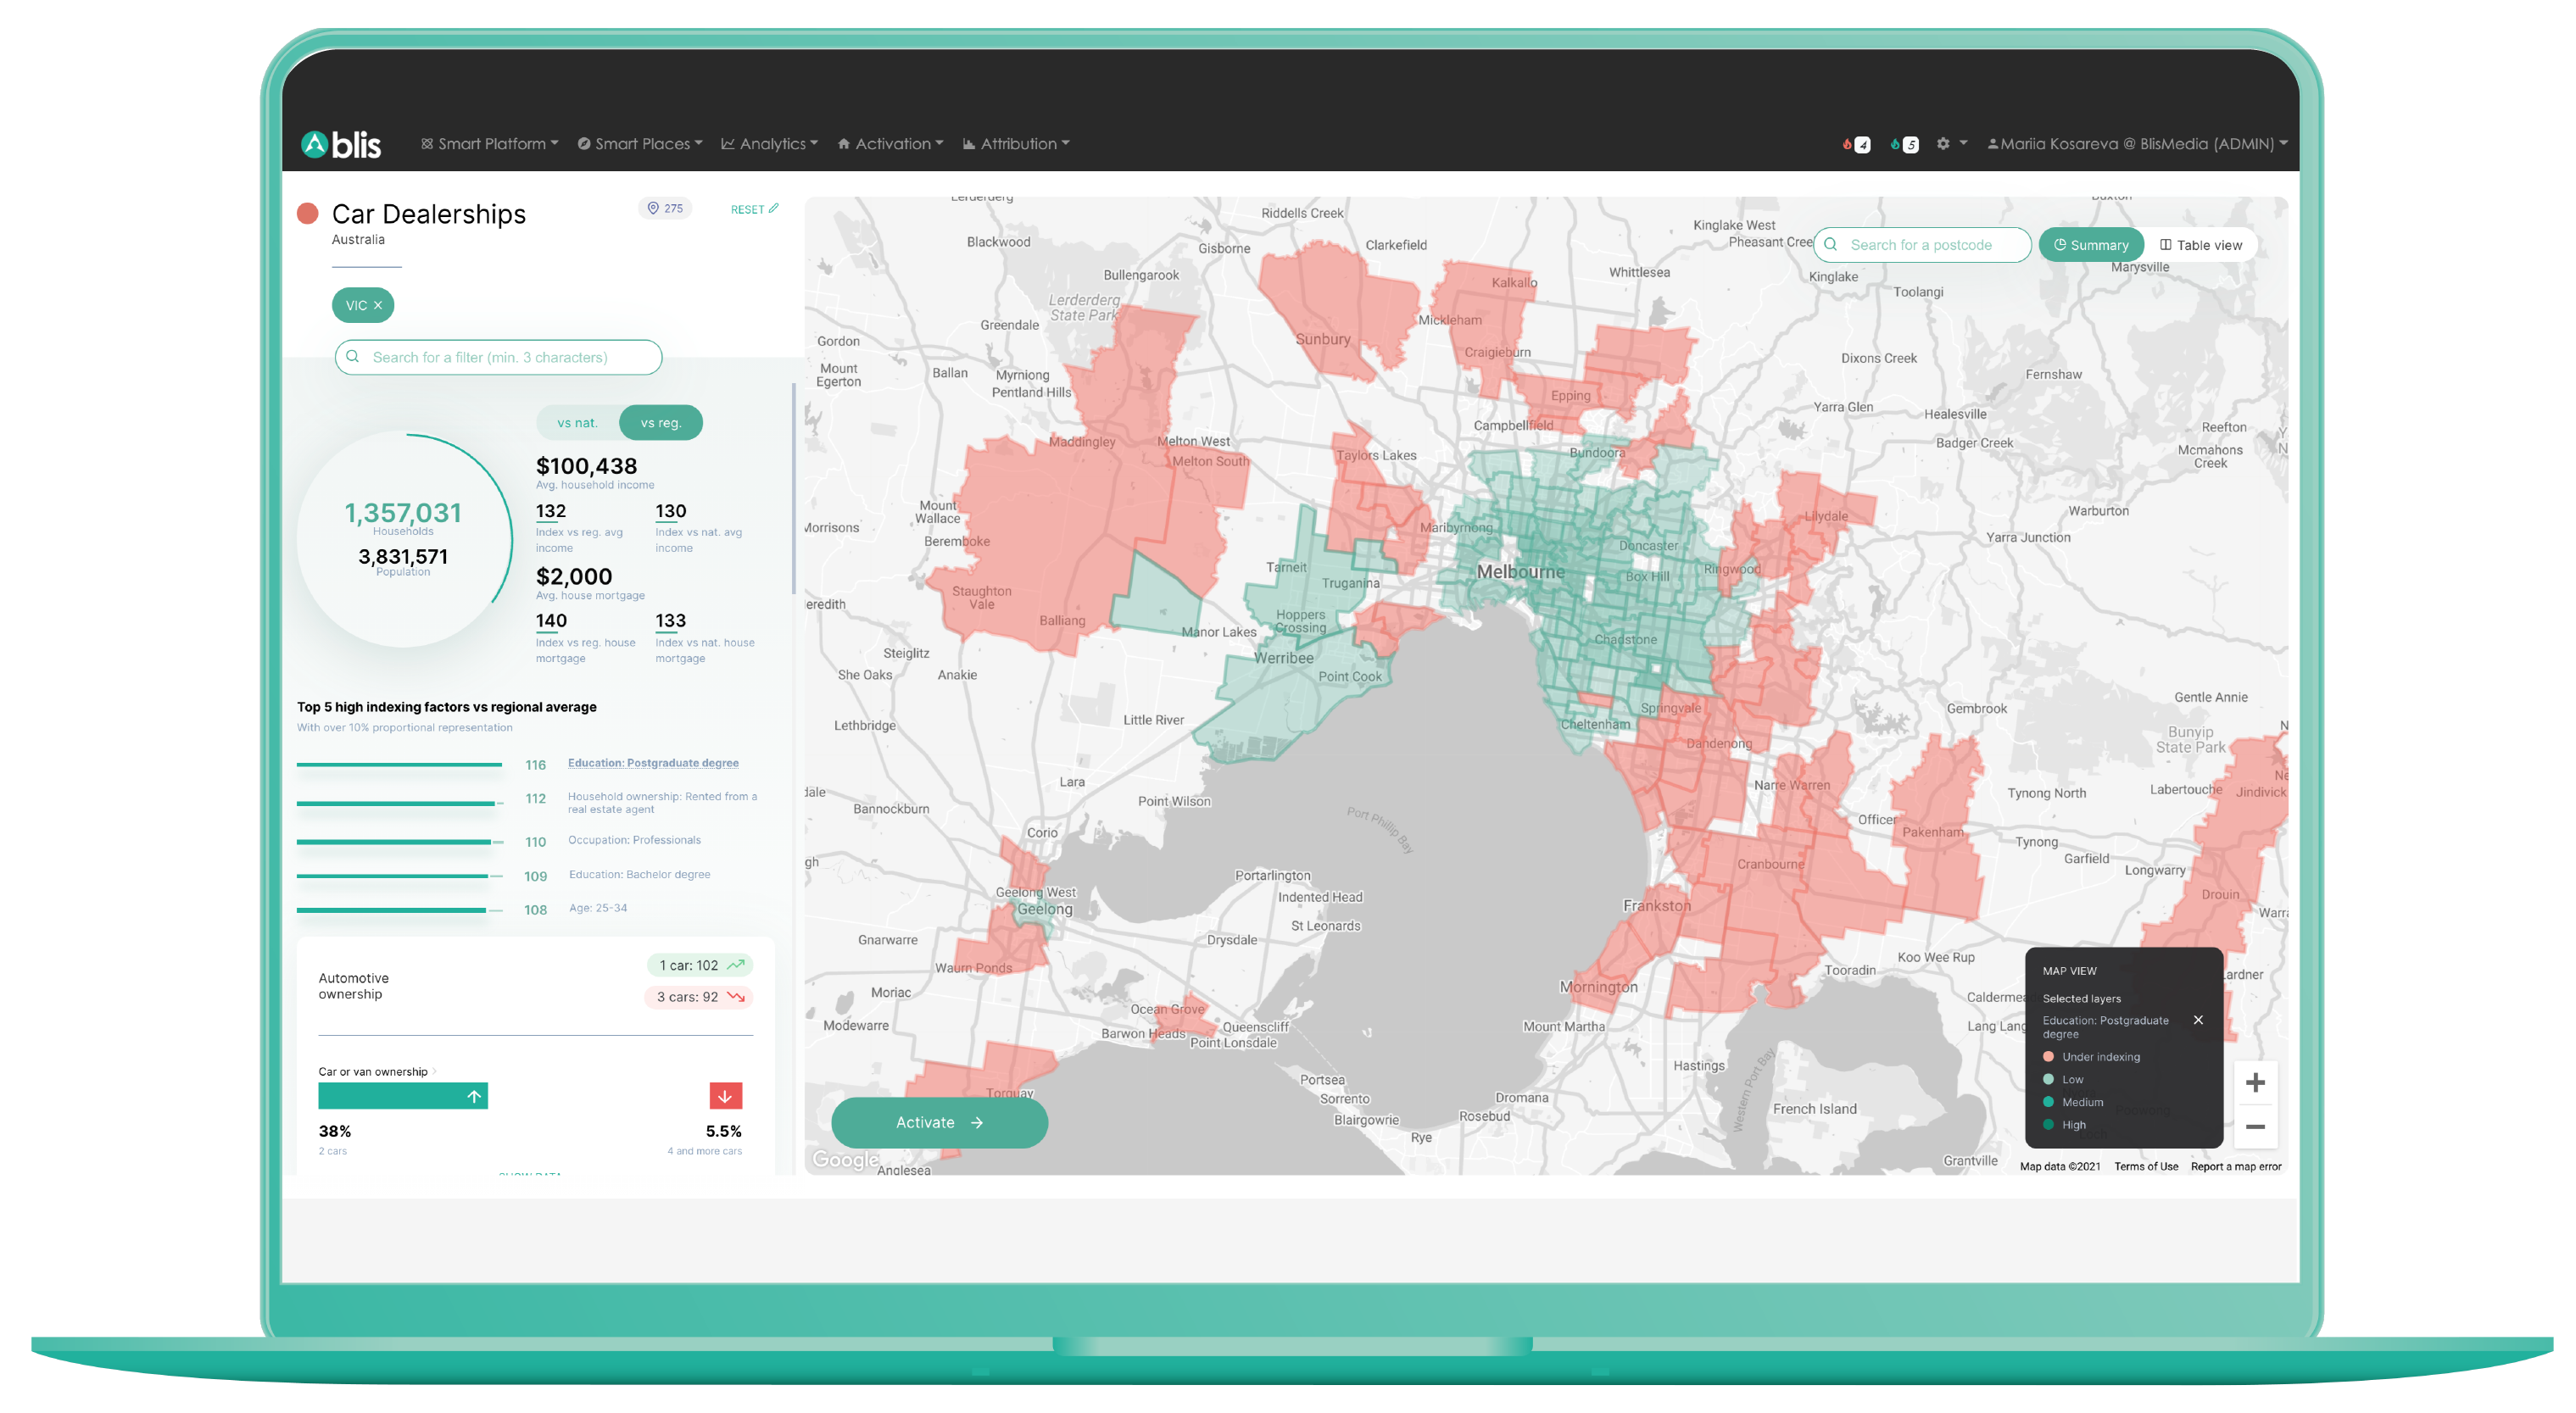Screen dimensions: 2576x1413
Task: Open the Smart Places menu
Action: 640,144
